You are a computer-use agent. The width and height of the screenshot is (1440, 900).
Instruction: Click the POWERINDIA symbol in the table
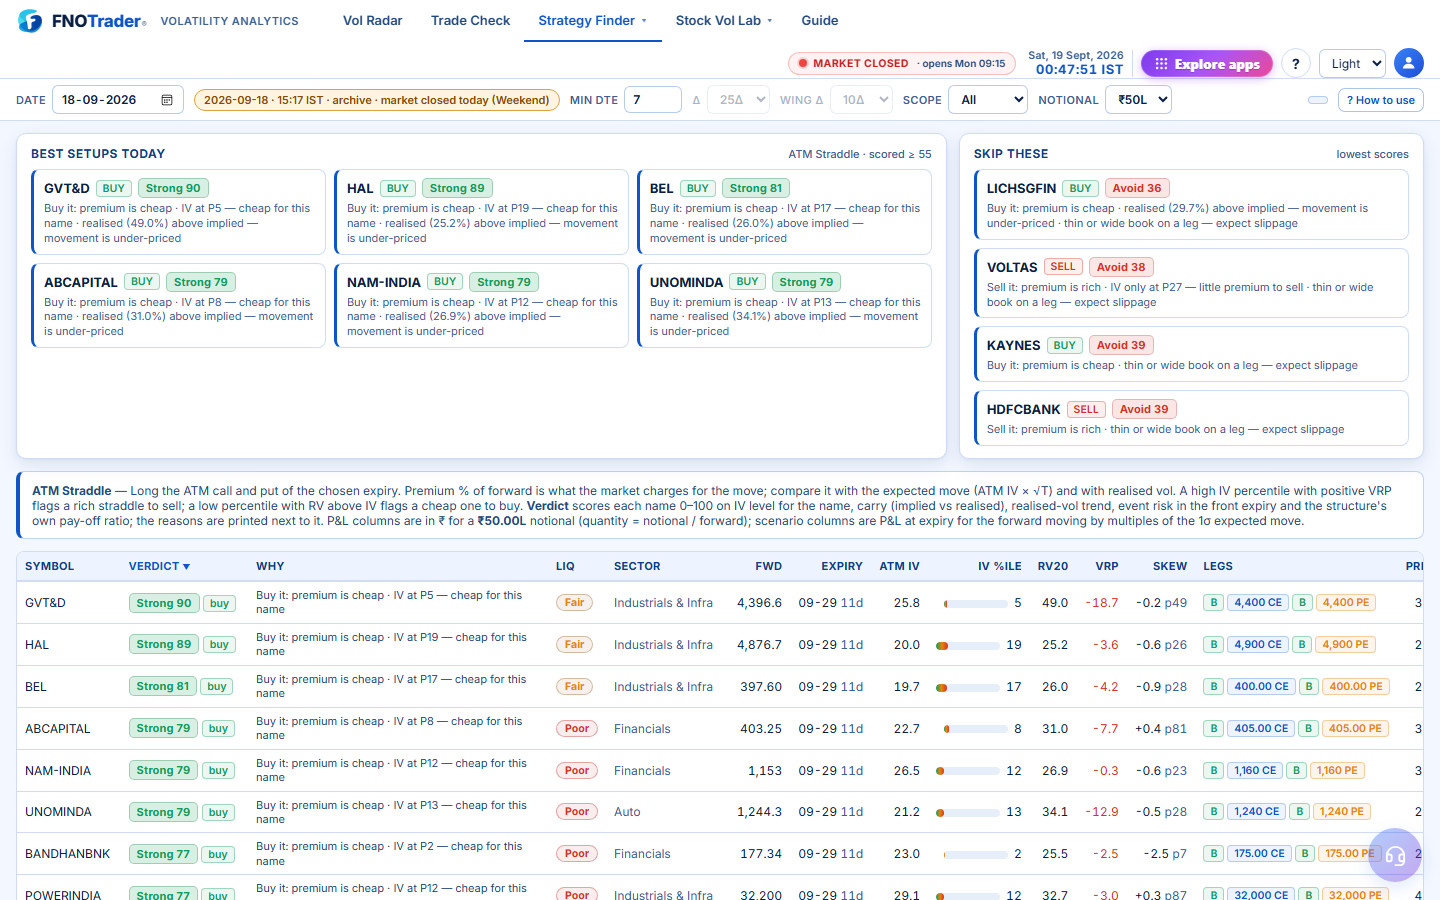[x=63, y=894]
